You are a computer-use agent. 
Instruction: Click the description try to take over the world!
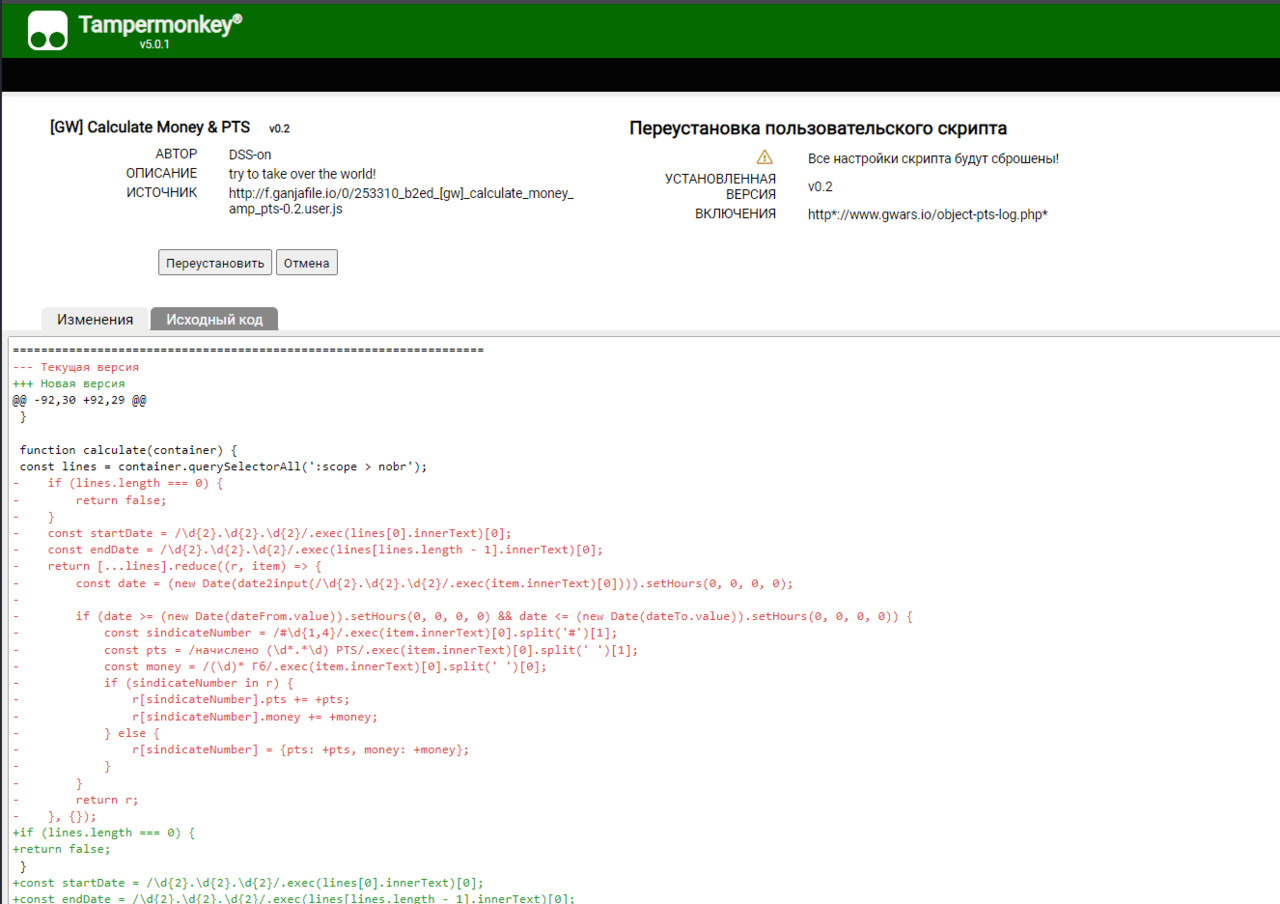(x=302, y=174)
